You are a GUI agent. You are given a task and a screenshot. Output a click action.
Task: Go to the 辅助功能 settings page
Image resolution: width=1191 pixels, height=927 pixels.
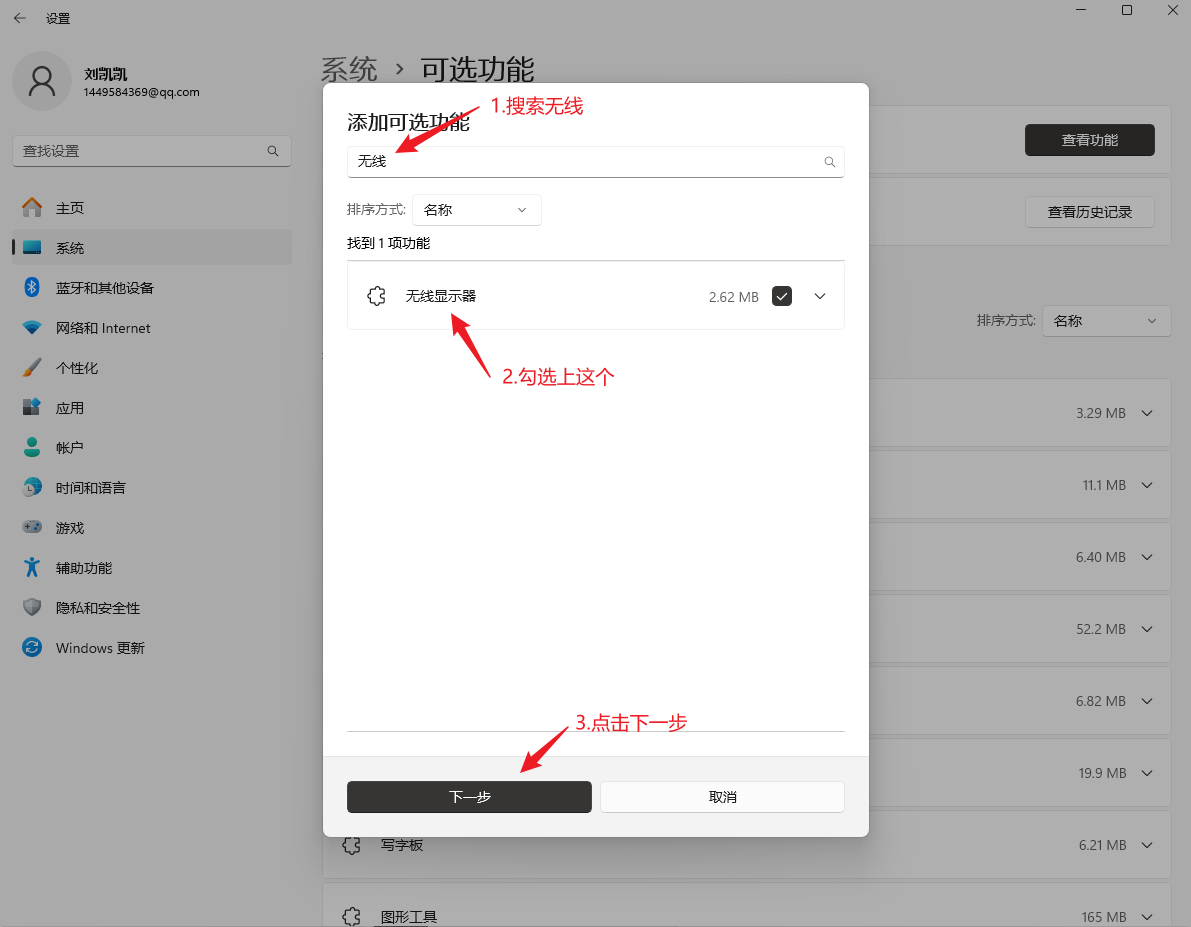coord(84,568)
